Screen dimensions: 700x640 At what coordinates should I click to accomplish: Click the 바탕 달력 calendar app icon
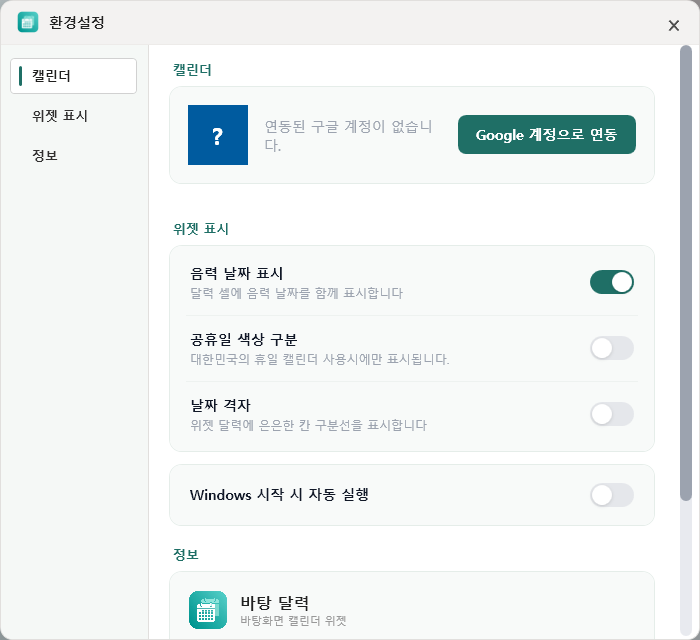point(208,610)
